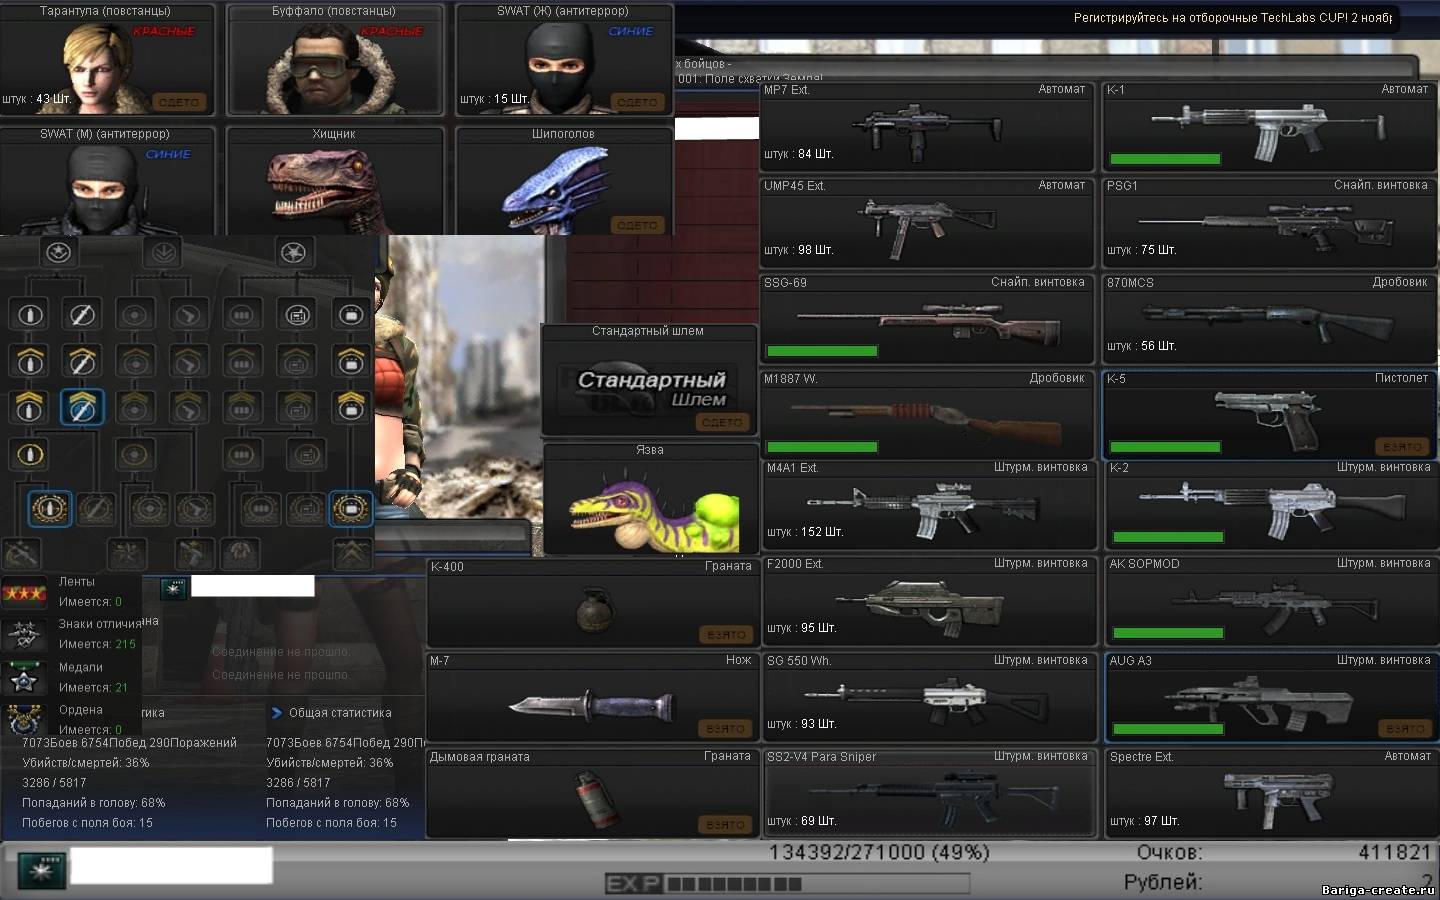Open the Ордена order badge icon
This screenshot has width=1440, height=900.
[x=24, y=719]
